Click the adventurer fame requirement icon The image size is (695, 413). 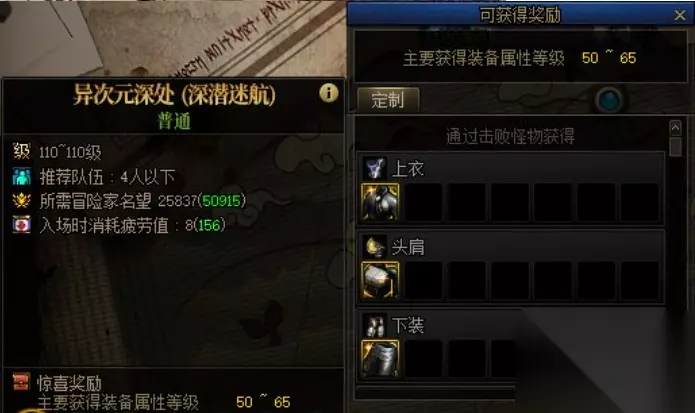tap(21, 201)
